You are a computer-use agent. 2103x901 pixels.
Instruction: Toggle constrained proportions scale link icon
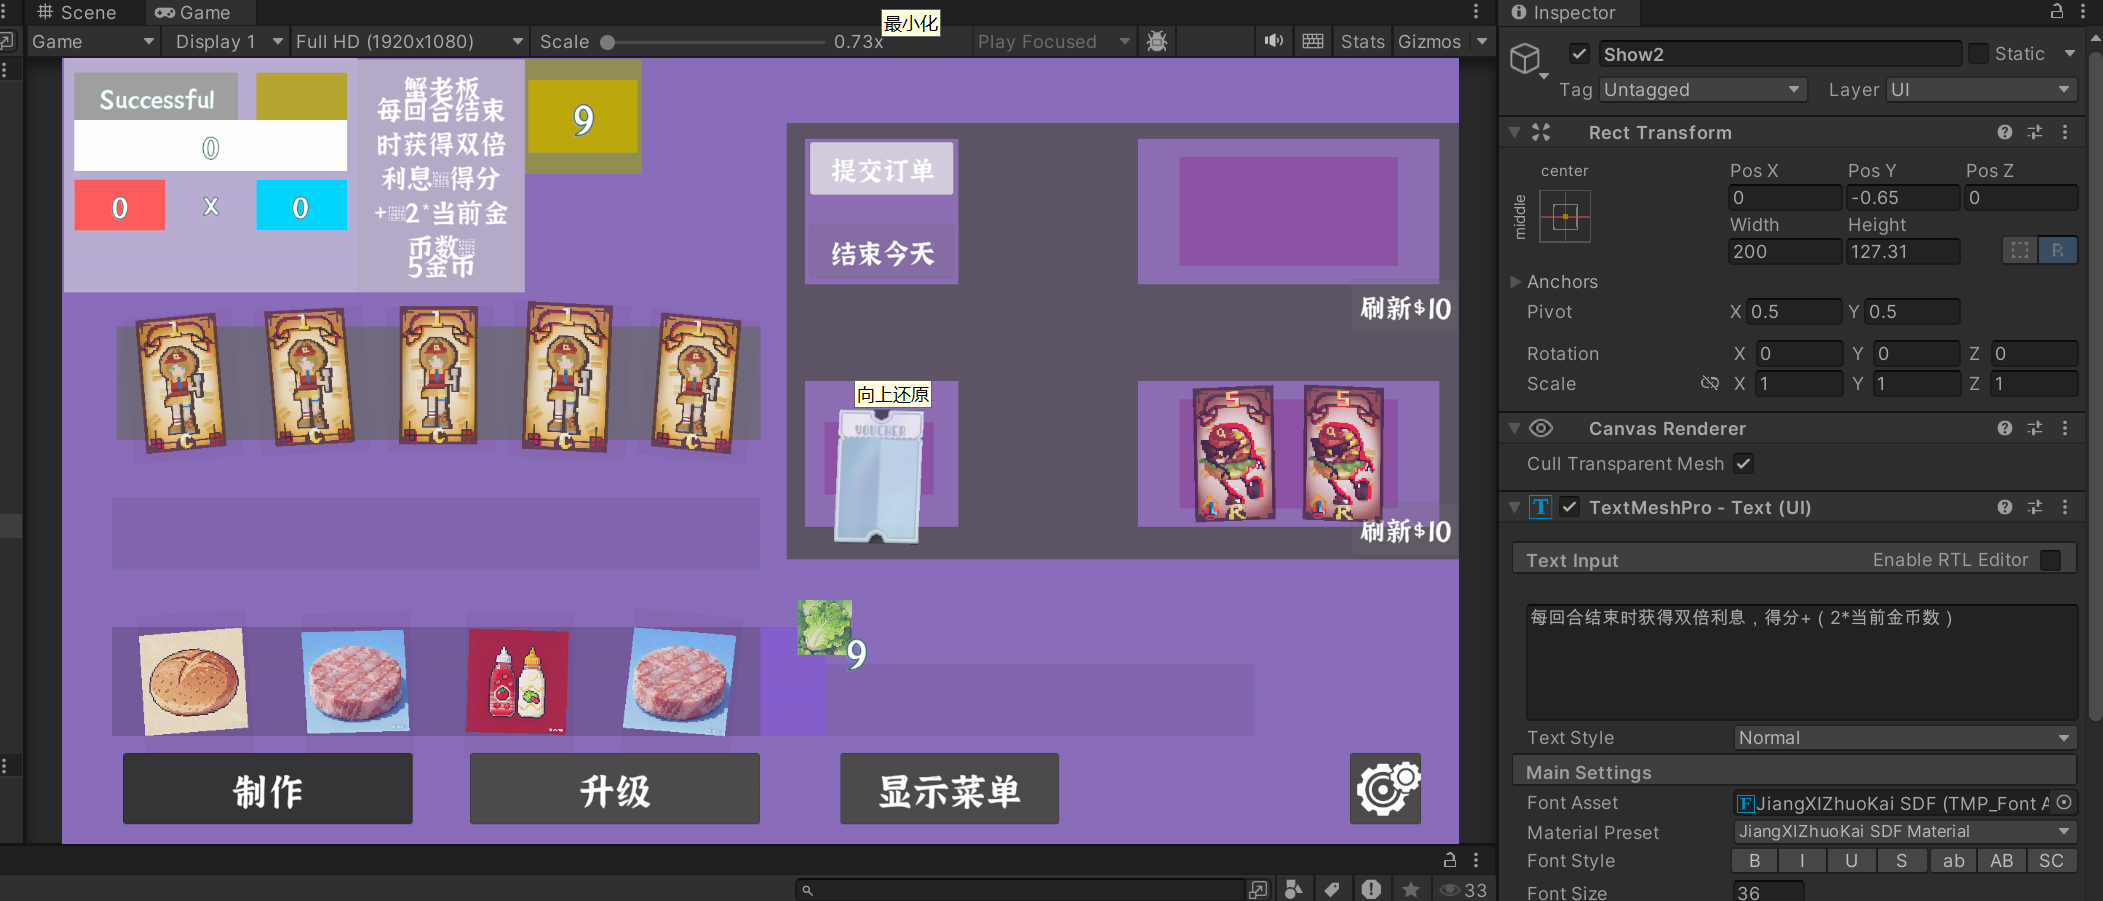tap(1710, 383)
